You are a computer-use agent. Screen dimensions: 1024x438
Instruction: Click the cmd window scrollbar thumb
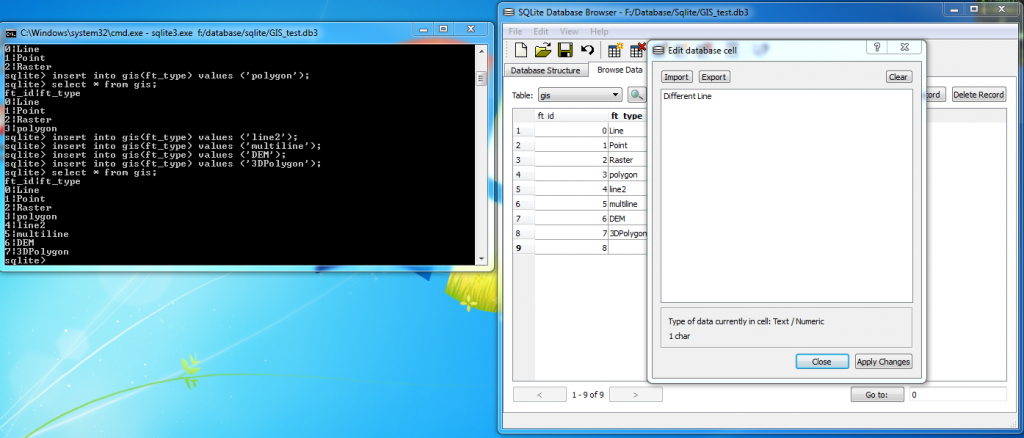pos(481,78)
